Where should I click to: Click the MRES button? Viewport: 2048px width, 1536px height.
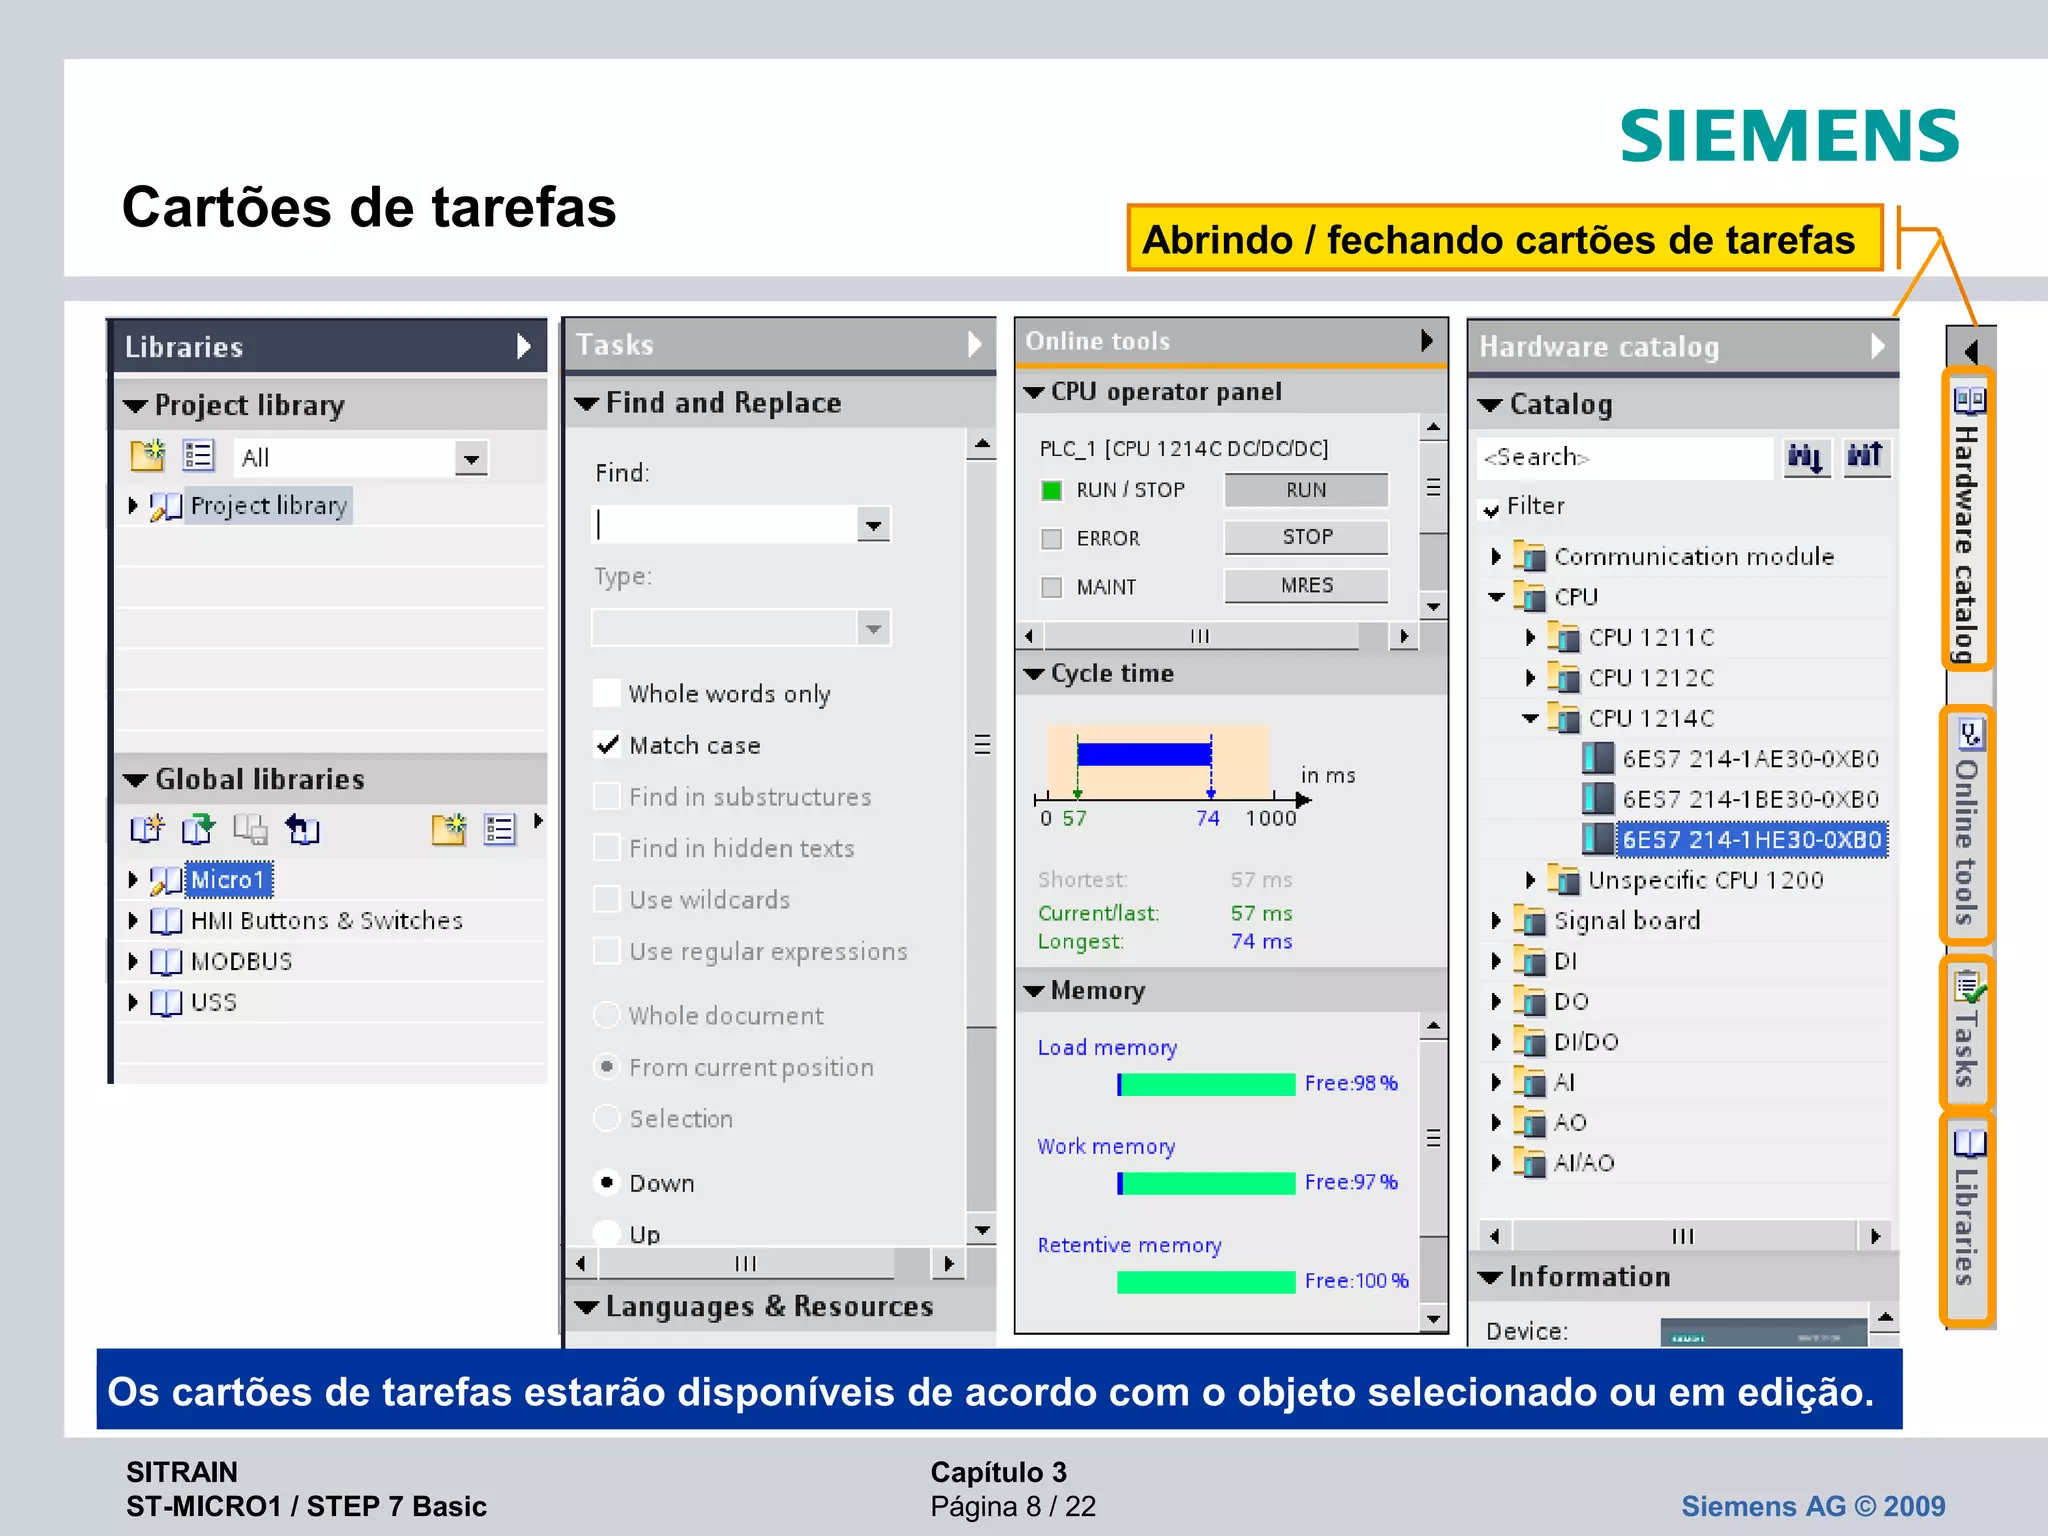[1306, 586]
